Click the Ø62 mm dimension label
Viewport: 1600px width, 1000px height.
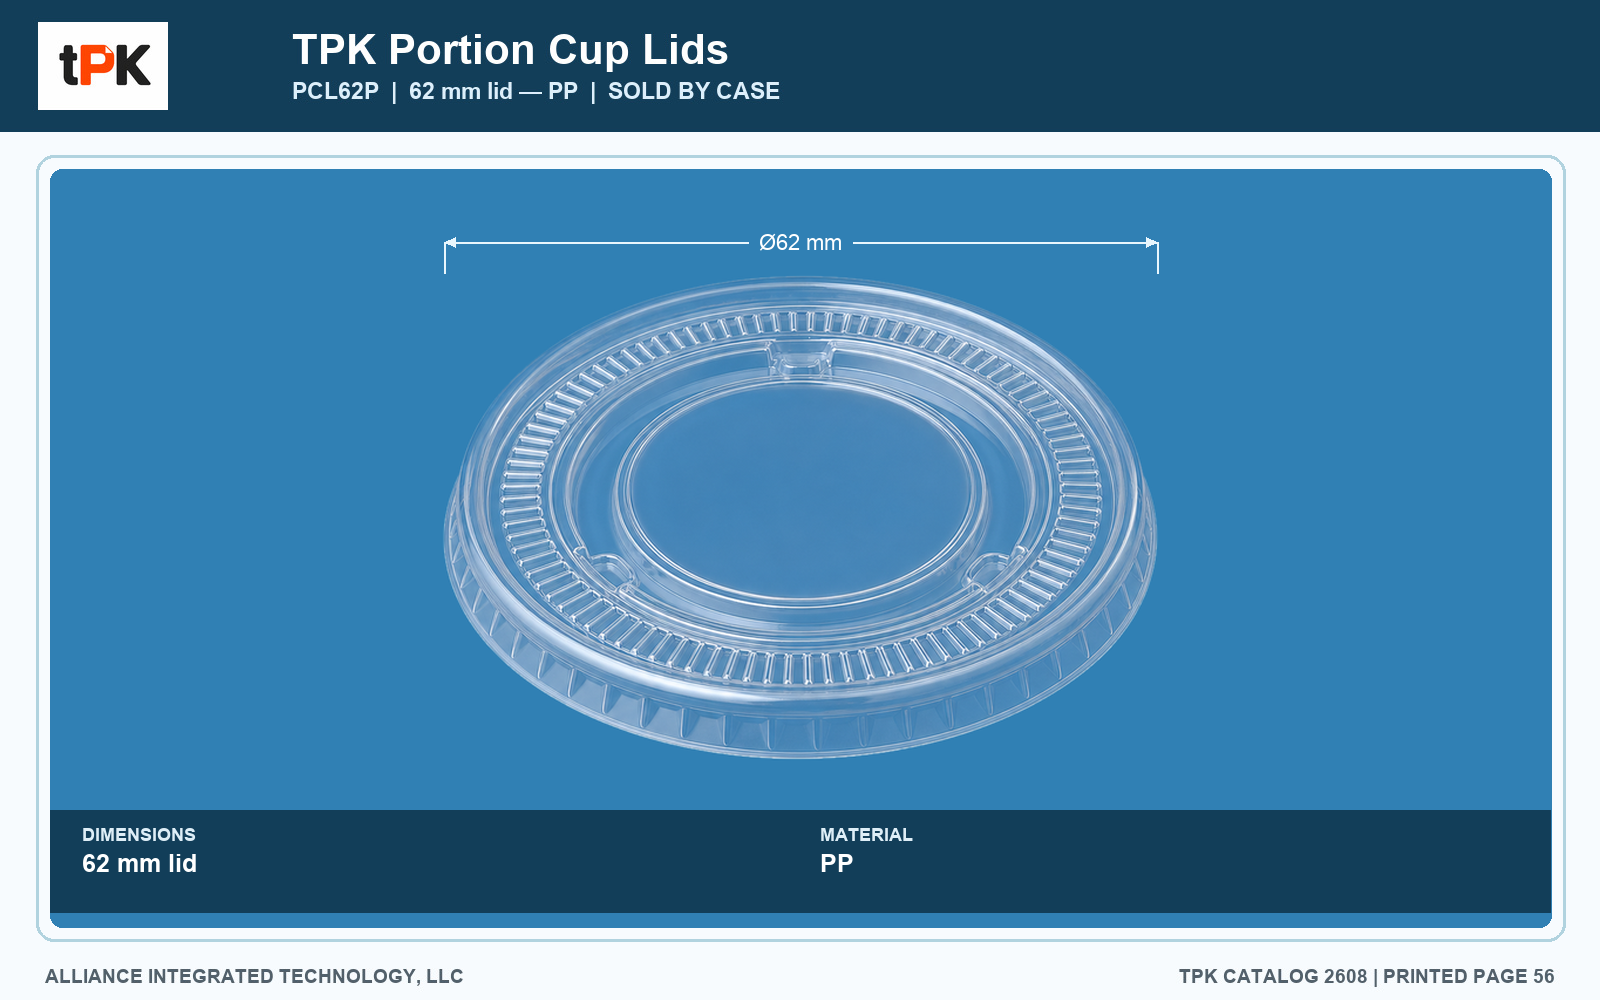click(x=800, y=243)
